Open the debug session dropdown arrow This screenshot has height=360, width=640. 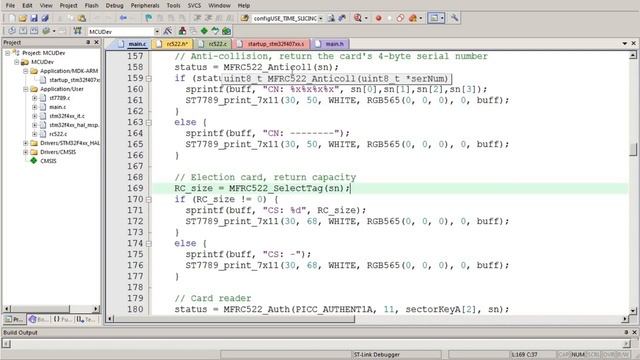[x=366, y=18]
